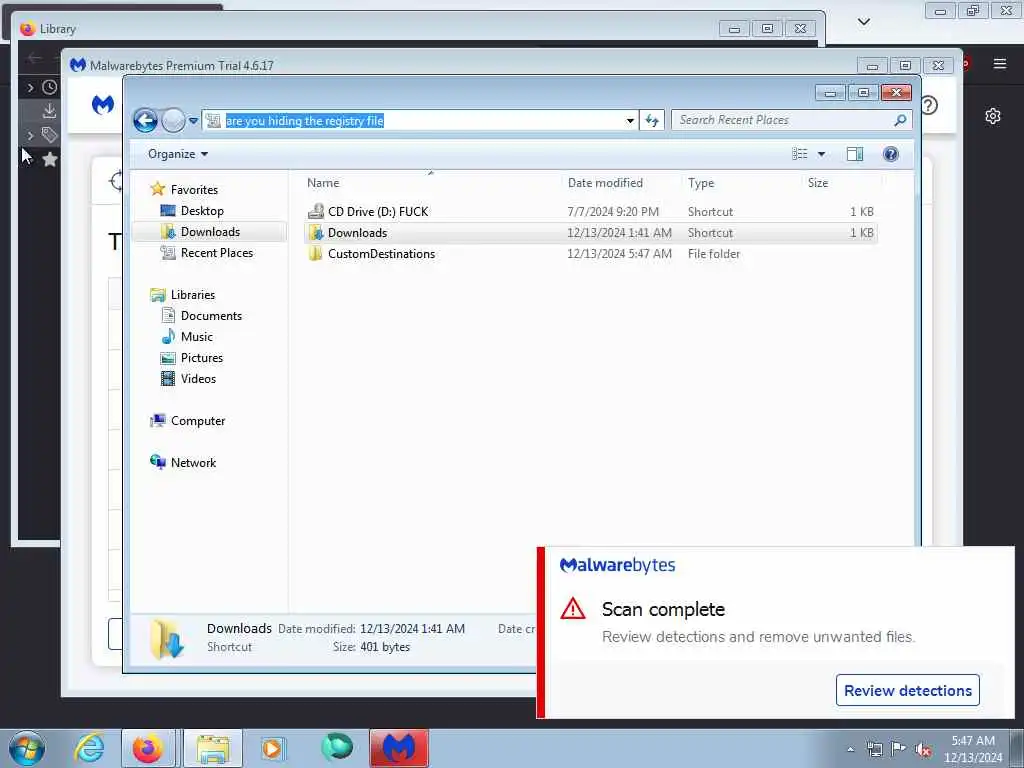Open Windows Media Player taskbar icon
The width and height of the screenshot is (1024, 768).
pyautogui.click(x=272, y=748)
